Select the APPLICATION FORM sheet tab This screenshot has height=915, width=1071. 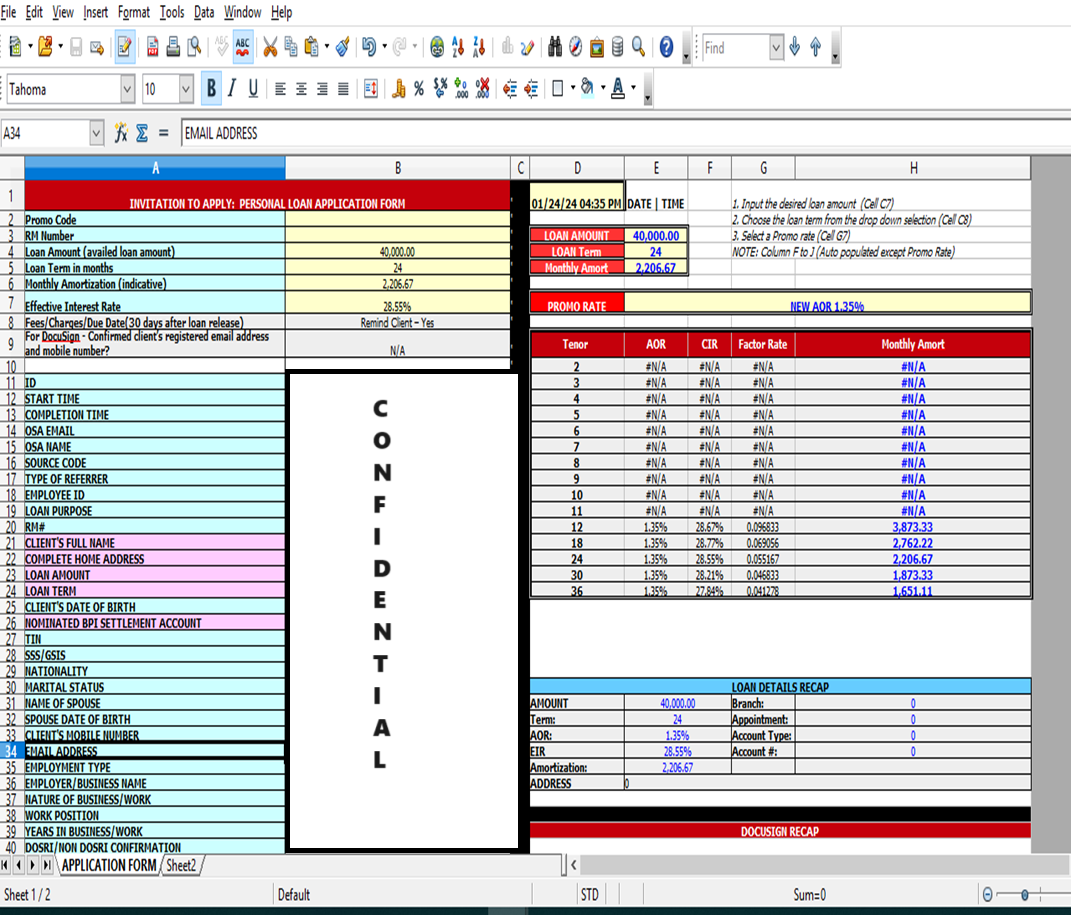coord(109,865)
